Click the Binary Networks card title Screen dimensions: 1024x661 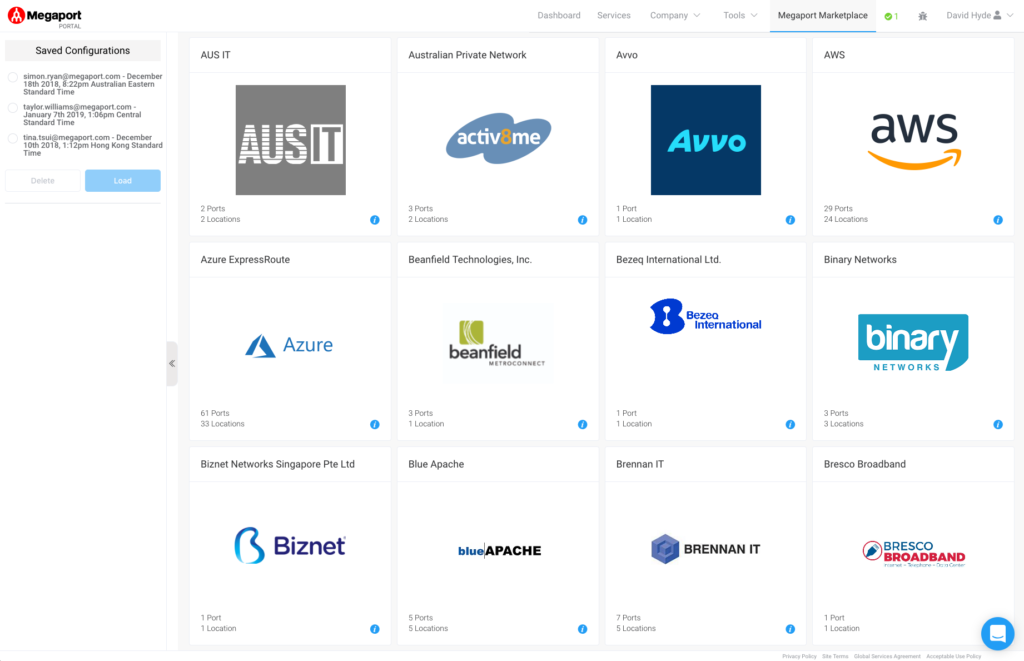[x=860, y=260]
